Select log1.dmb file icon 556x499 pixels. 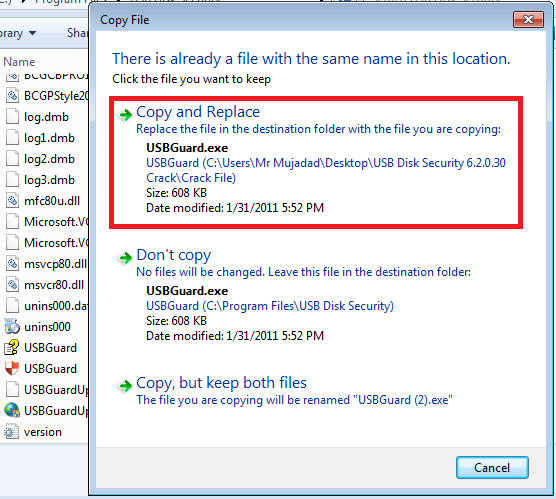[x=12, y=138]
